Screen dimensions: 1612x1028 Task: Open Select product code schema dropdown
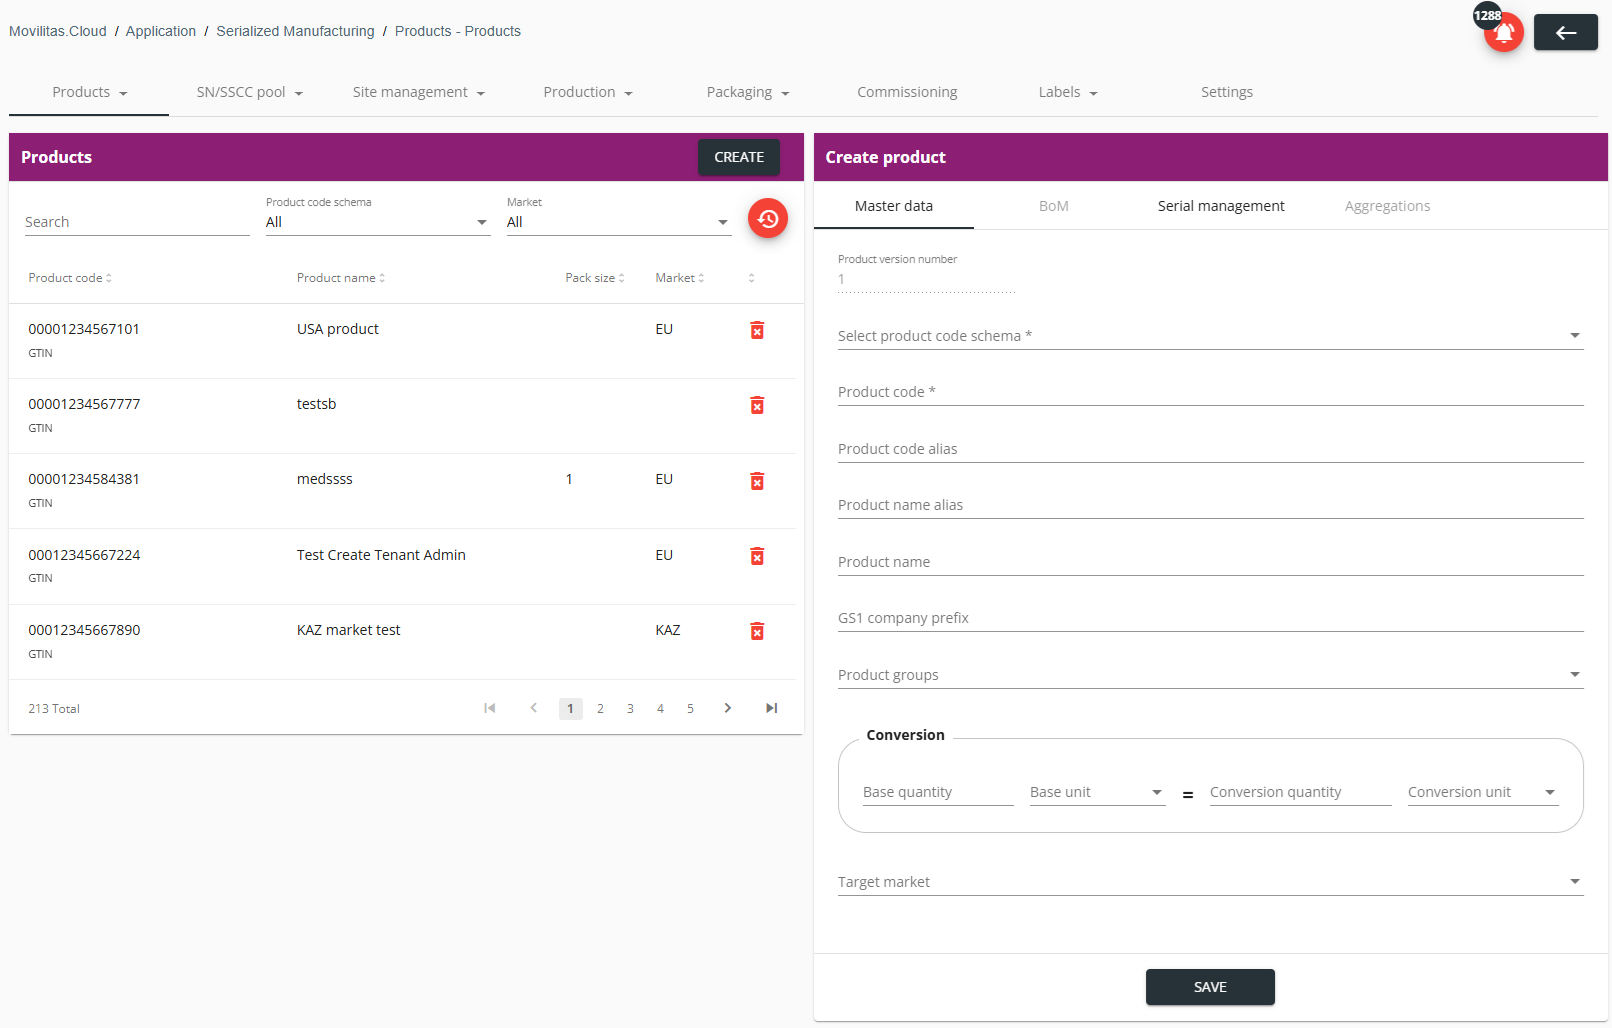tap(1210, 336)
